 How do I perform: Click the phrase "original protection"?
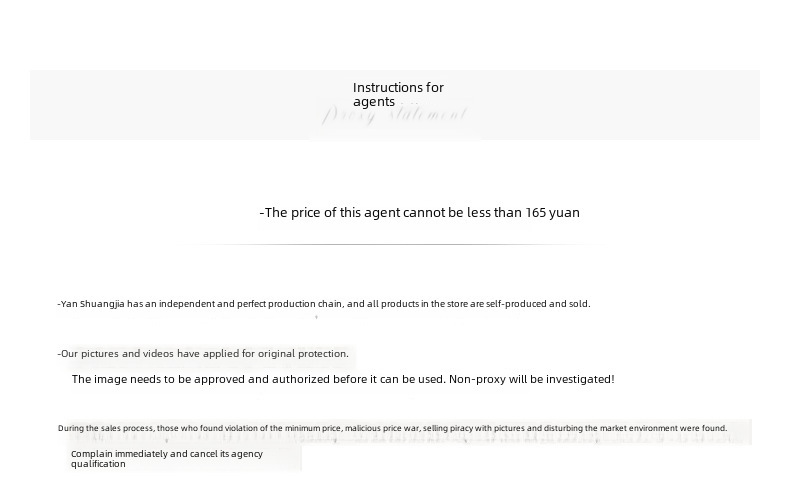point(305,354)
